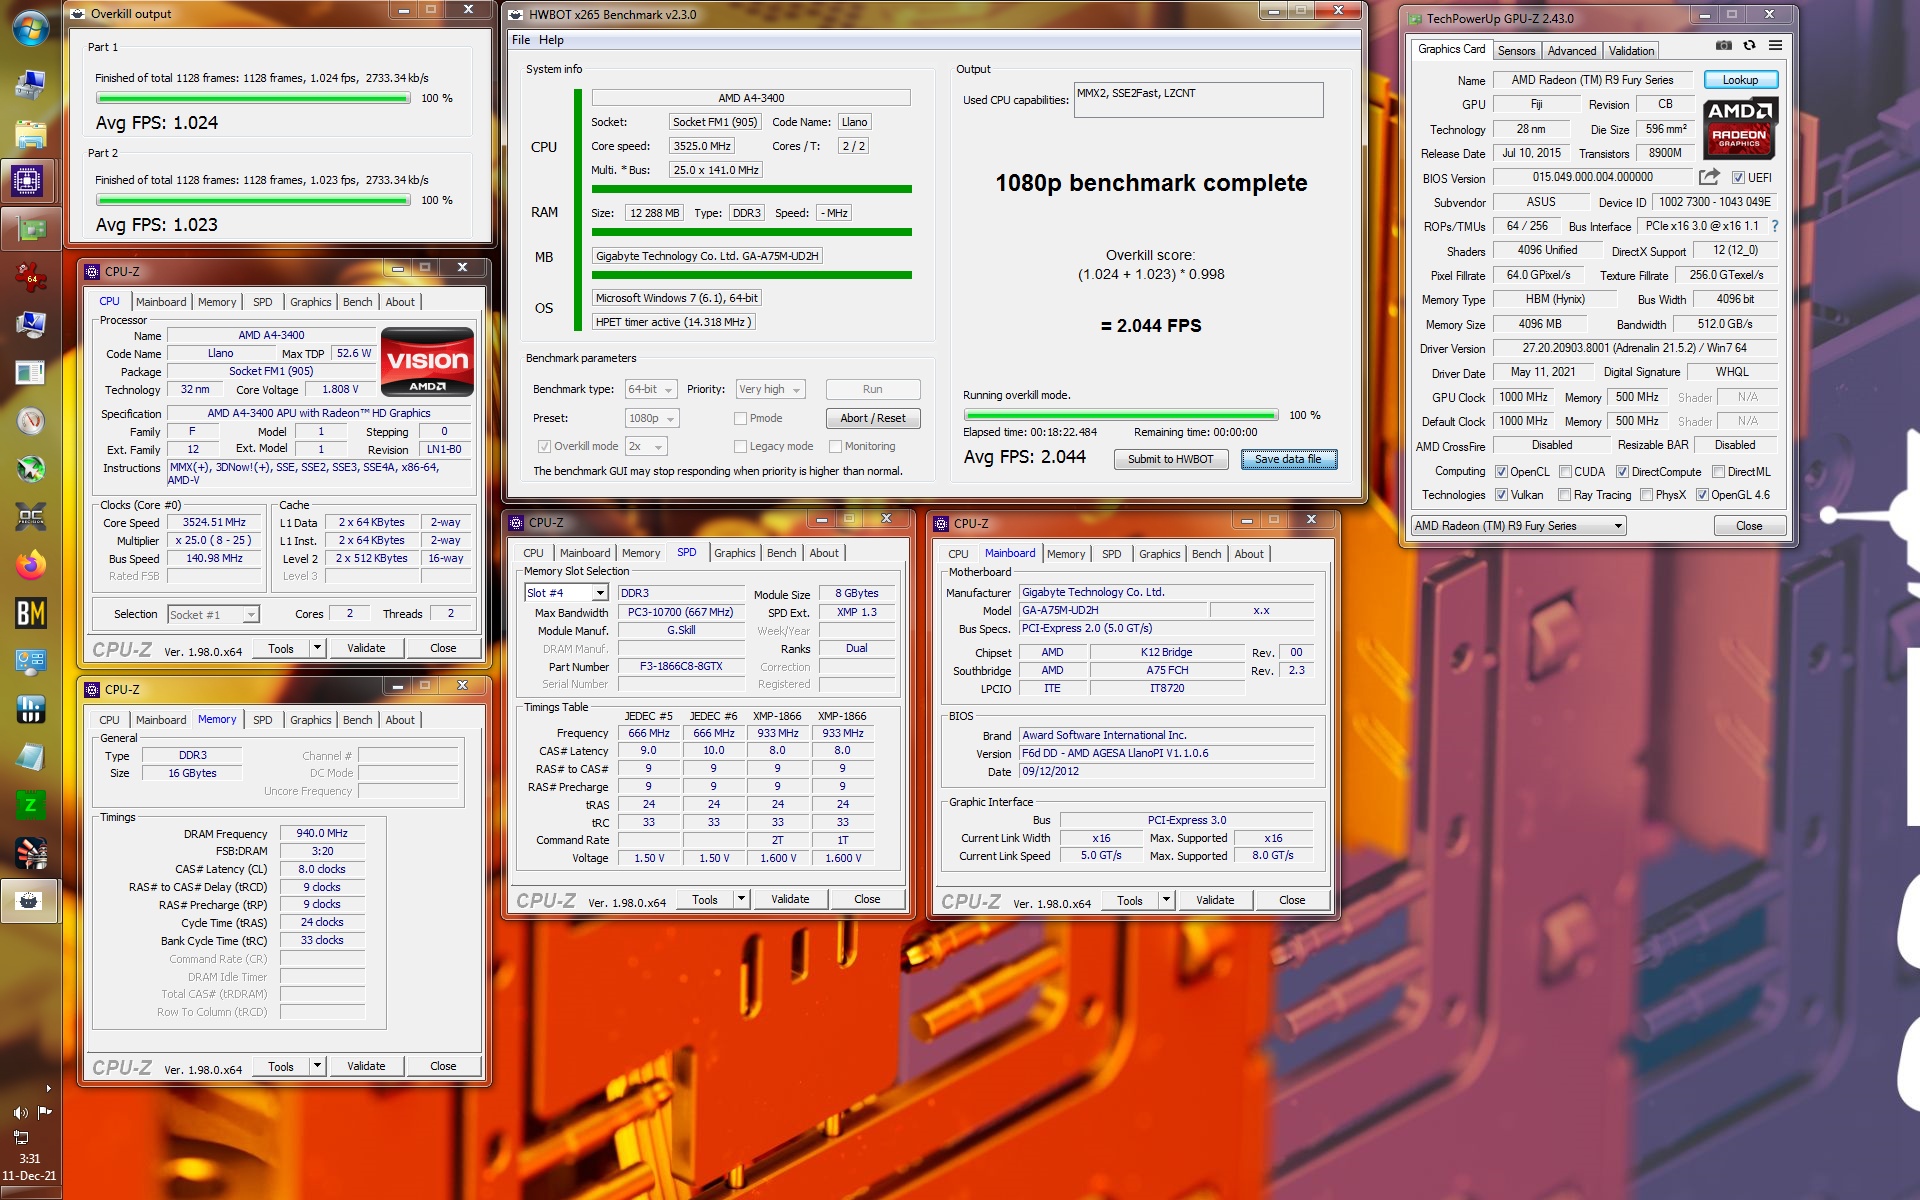Enable the Monitoring checkbox in HWBOT x265

pyautogui.click(x=835, y=447)
